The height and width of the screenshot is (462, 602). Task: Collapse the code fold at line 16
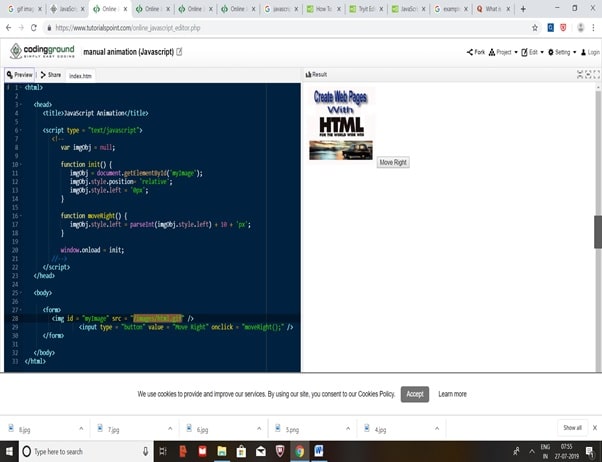[21, 216]
